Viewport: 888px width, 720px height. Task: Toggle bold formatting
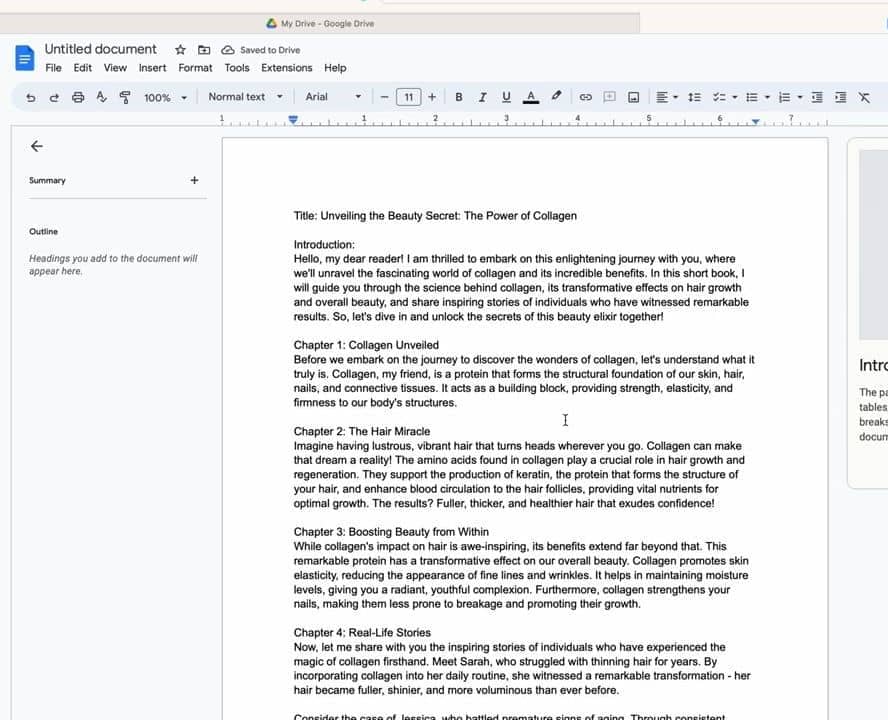pos(459,97)
